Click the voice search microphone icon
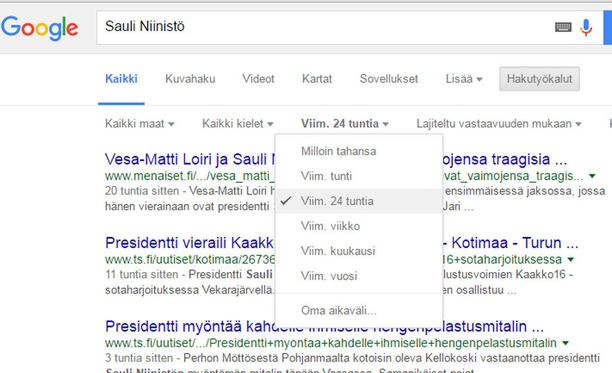The height and width of the screenshot is (373, 612). pyautogui.click(x=586, y=27)
